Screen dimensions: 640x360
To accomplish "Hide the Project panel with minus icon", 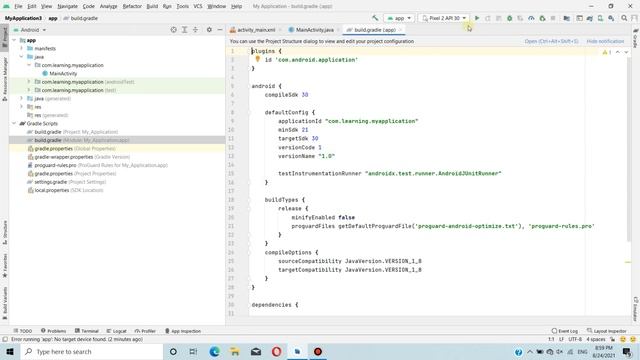I will click(220, 30).
